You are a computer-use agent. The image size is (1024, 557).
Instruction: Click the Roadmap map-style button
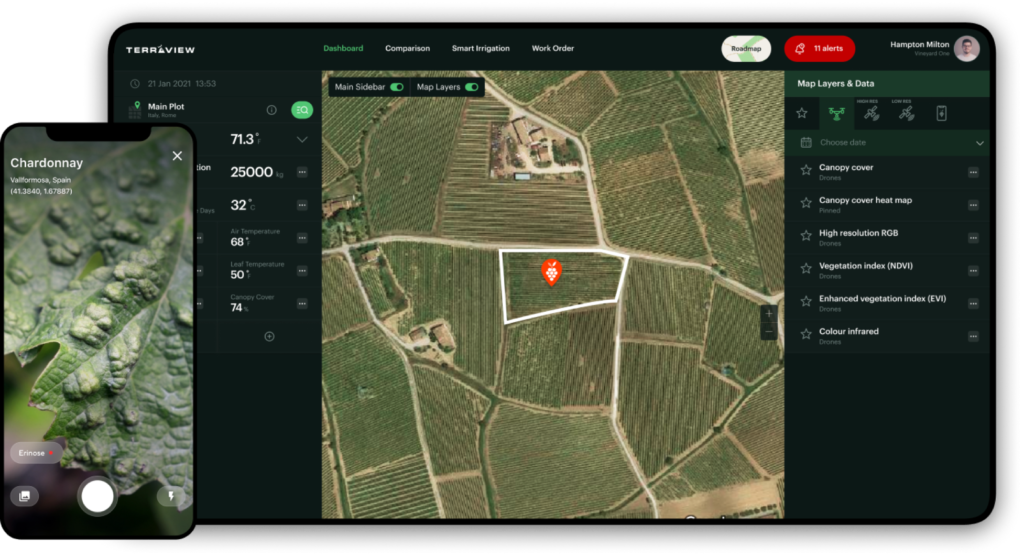tap(746, 48)
